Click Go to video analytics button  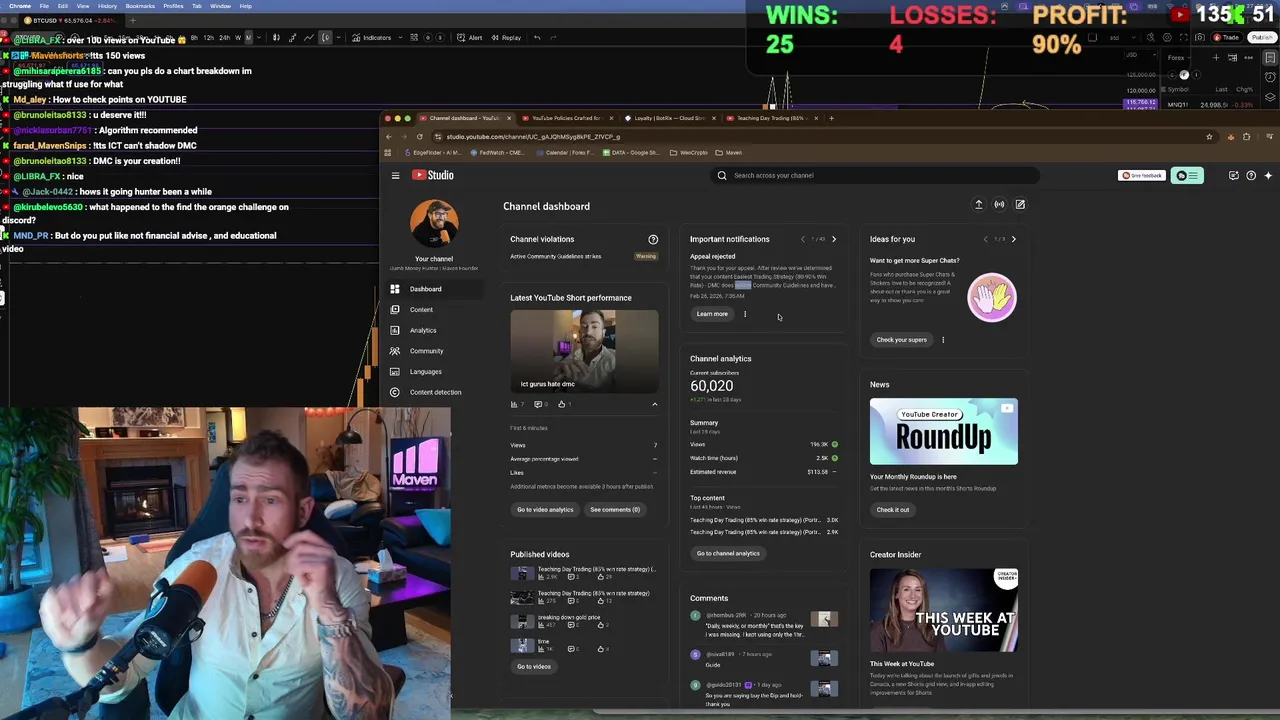coord(545,509)
